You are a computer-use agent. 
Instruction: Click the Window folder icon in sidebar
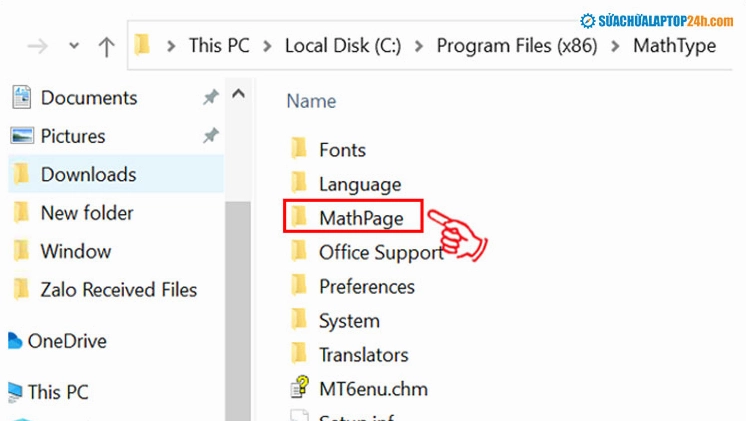pos(21,250)
